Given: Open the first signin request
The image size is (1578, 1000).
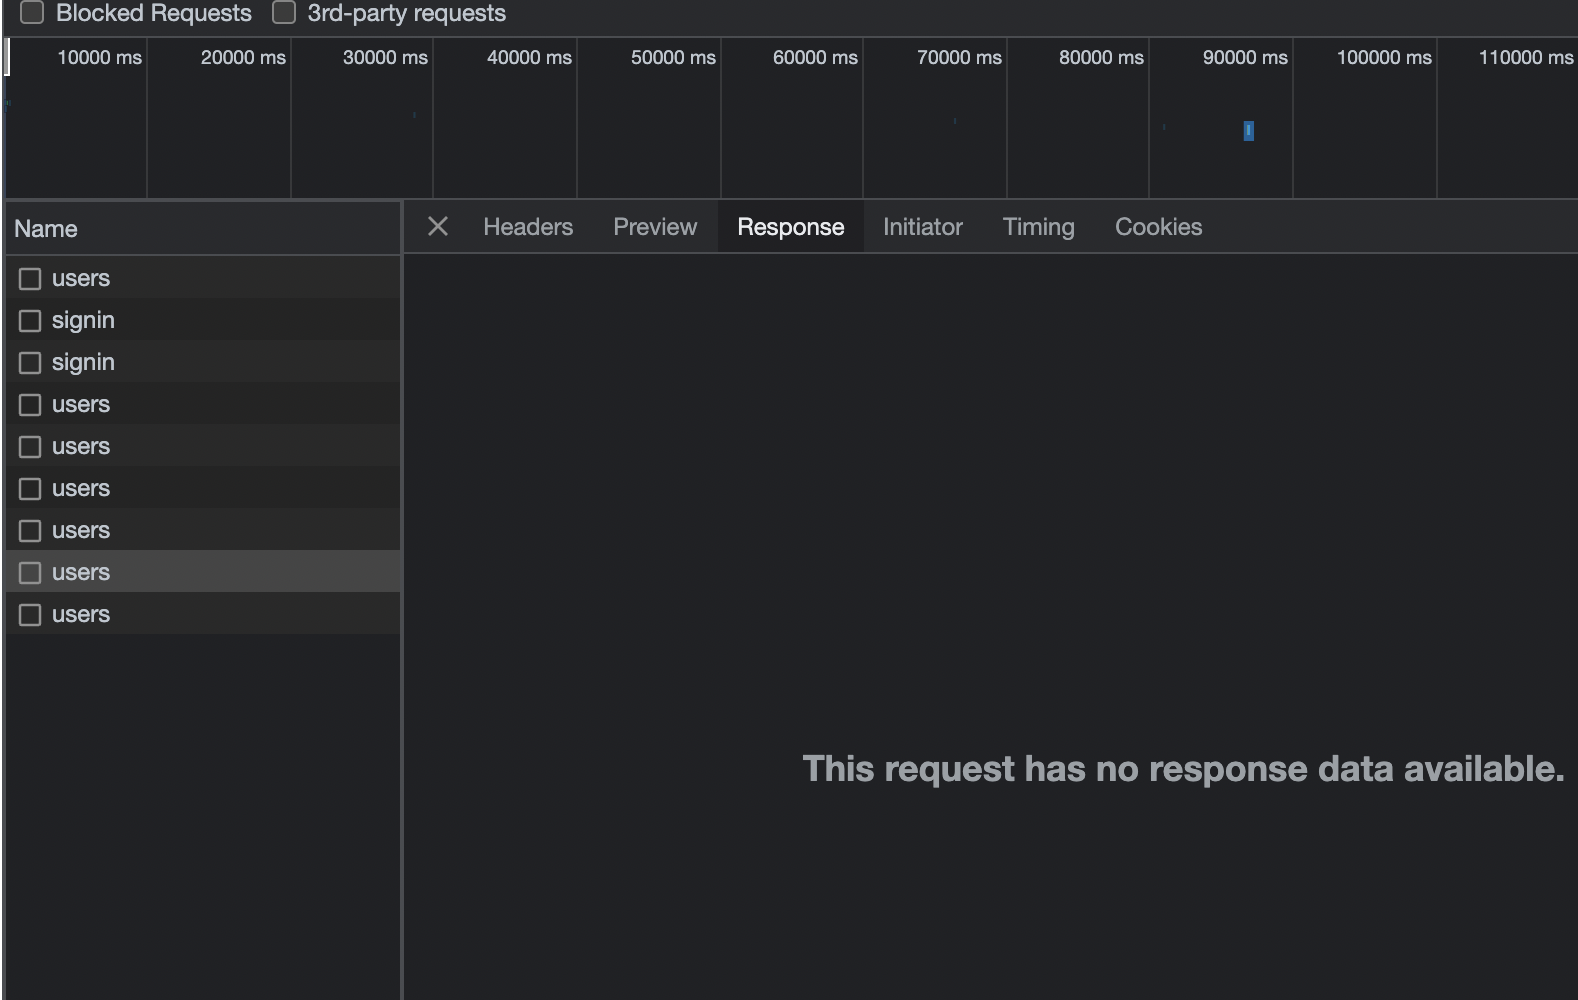Looking at the screenshot, I should [x=203, y=320].
